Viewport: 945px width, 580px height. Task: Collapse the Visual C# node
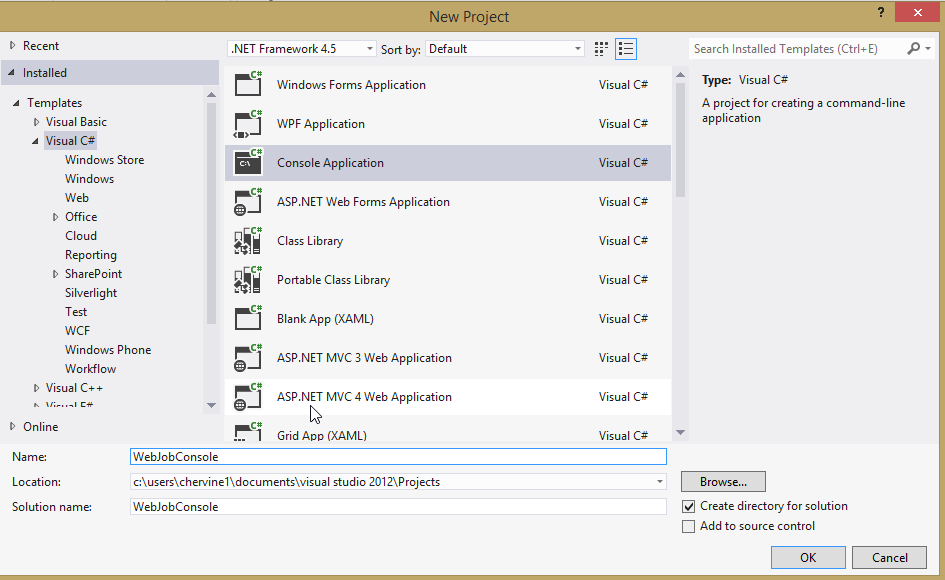point(35,141)
